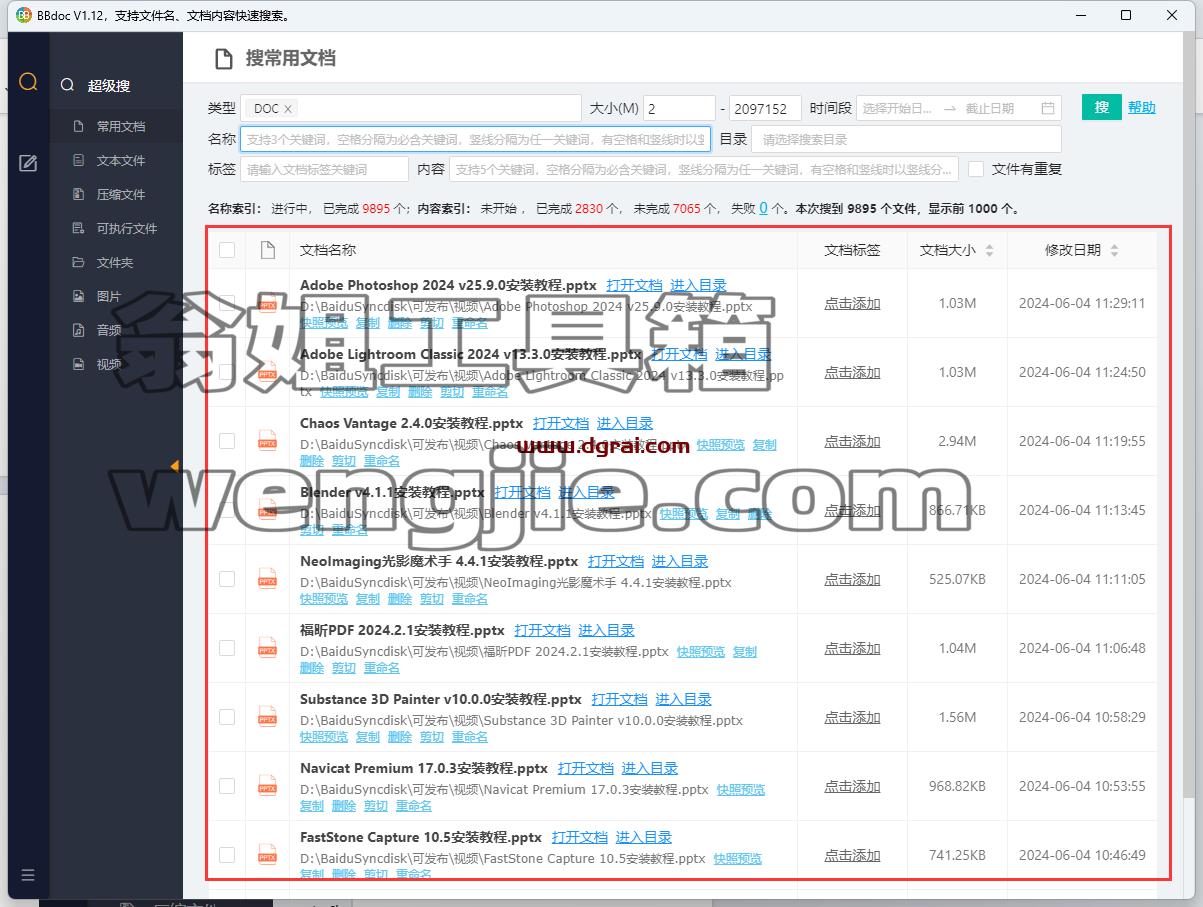Click 快照预览 for 福昕PDF row
Viewport: 1203px width, 907px height.
[x=701, y=651]
